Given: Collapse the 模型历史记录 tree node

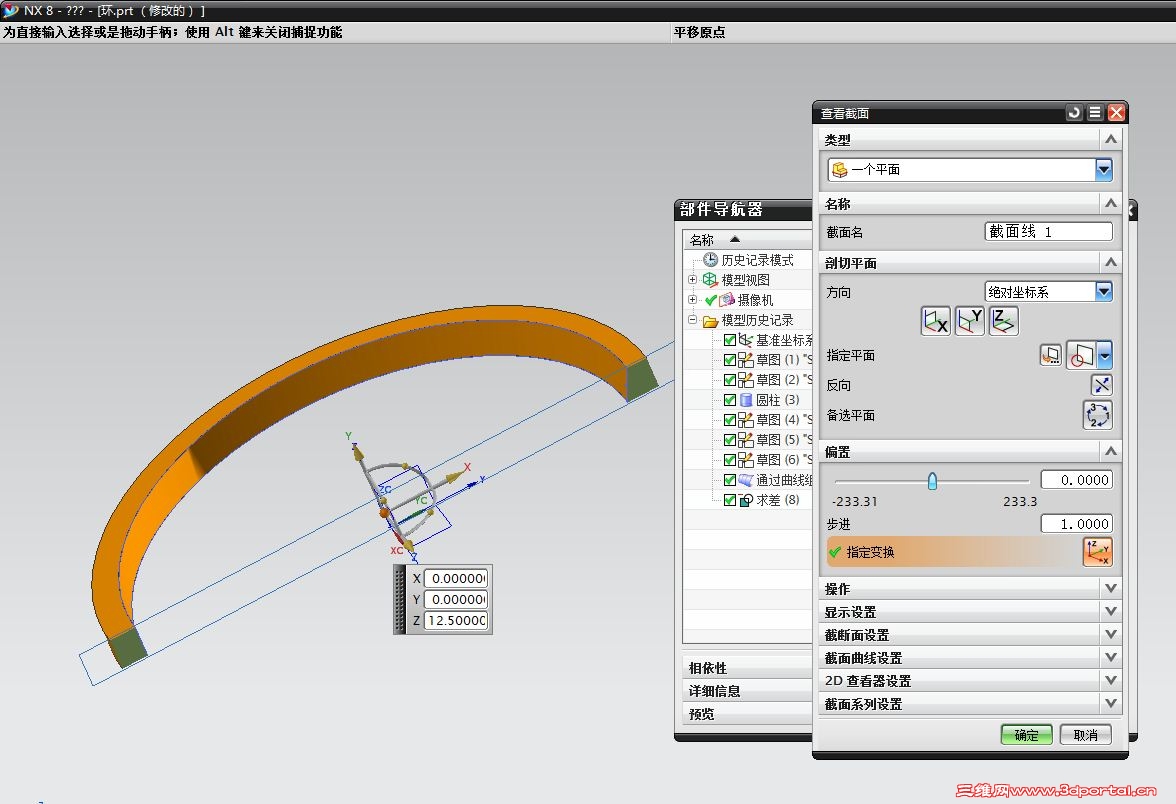Looking at the screenshot, I should pyautogui.click(x=692, y=320).
